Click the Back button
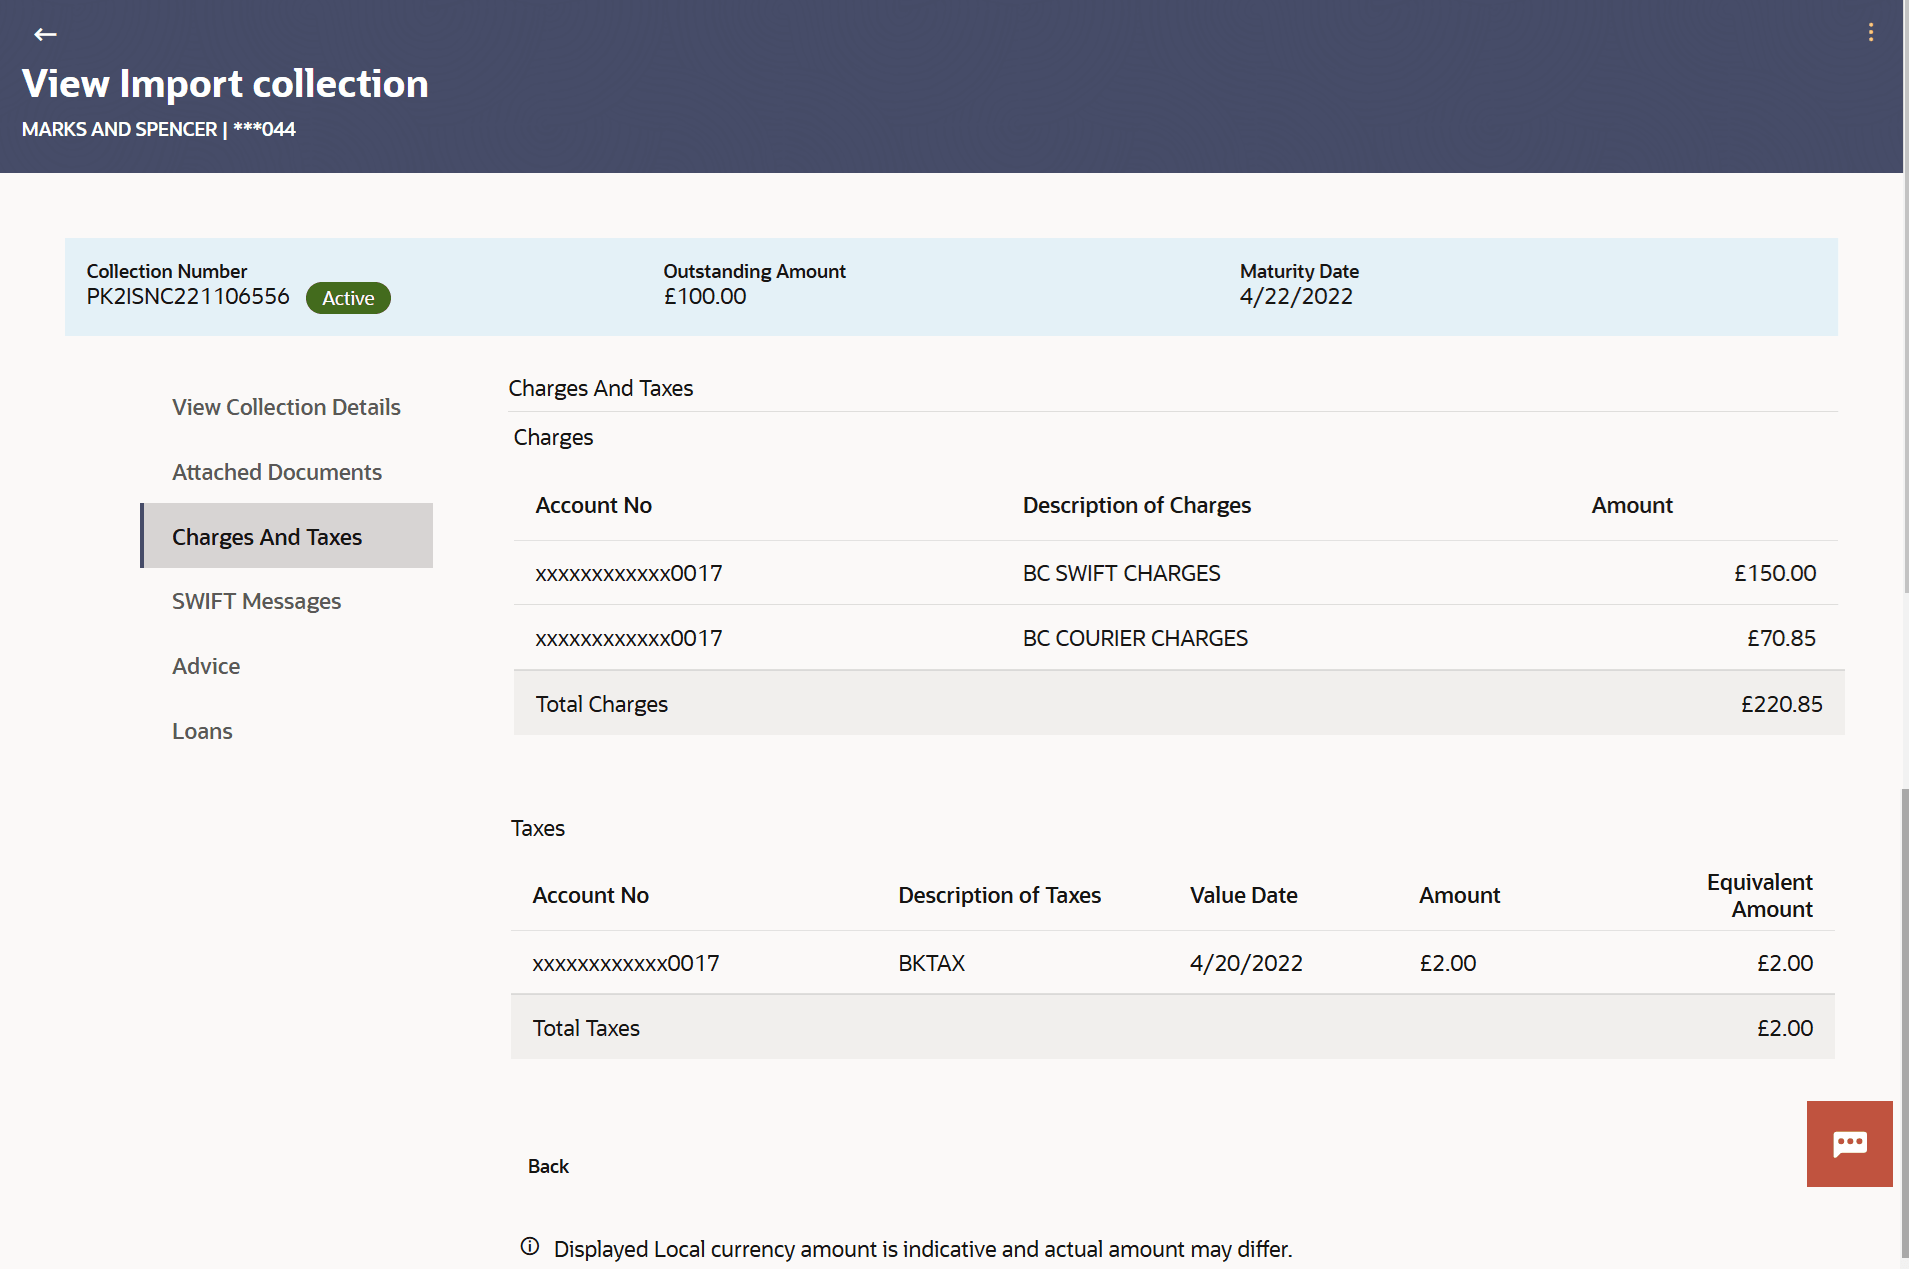Screen dimensions: 1909x1269 point(548,1166)
